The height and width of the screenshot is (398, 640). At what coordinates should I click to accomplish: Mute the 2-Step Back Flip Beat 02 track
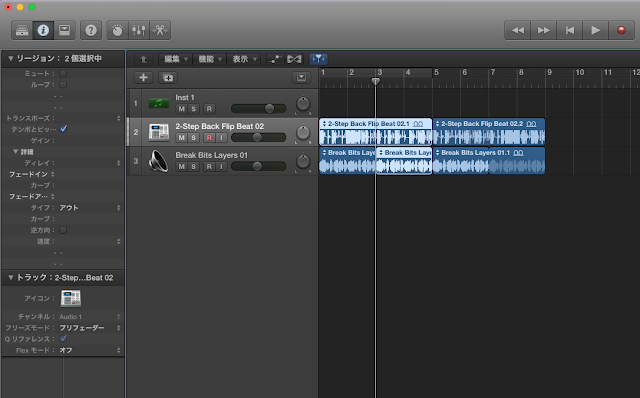(x=181, y=138)
